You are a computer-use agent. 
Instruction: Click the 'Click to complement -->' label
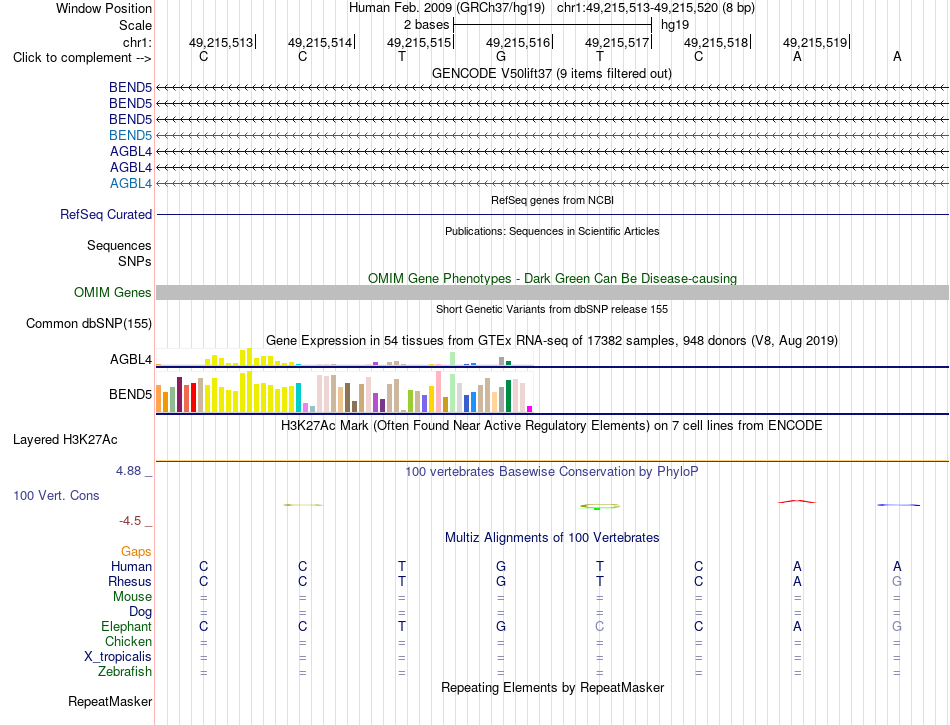tap(82, 58)
